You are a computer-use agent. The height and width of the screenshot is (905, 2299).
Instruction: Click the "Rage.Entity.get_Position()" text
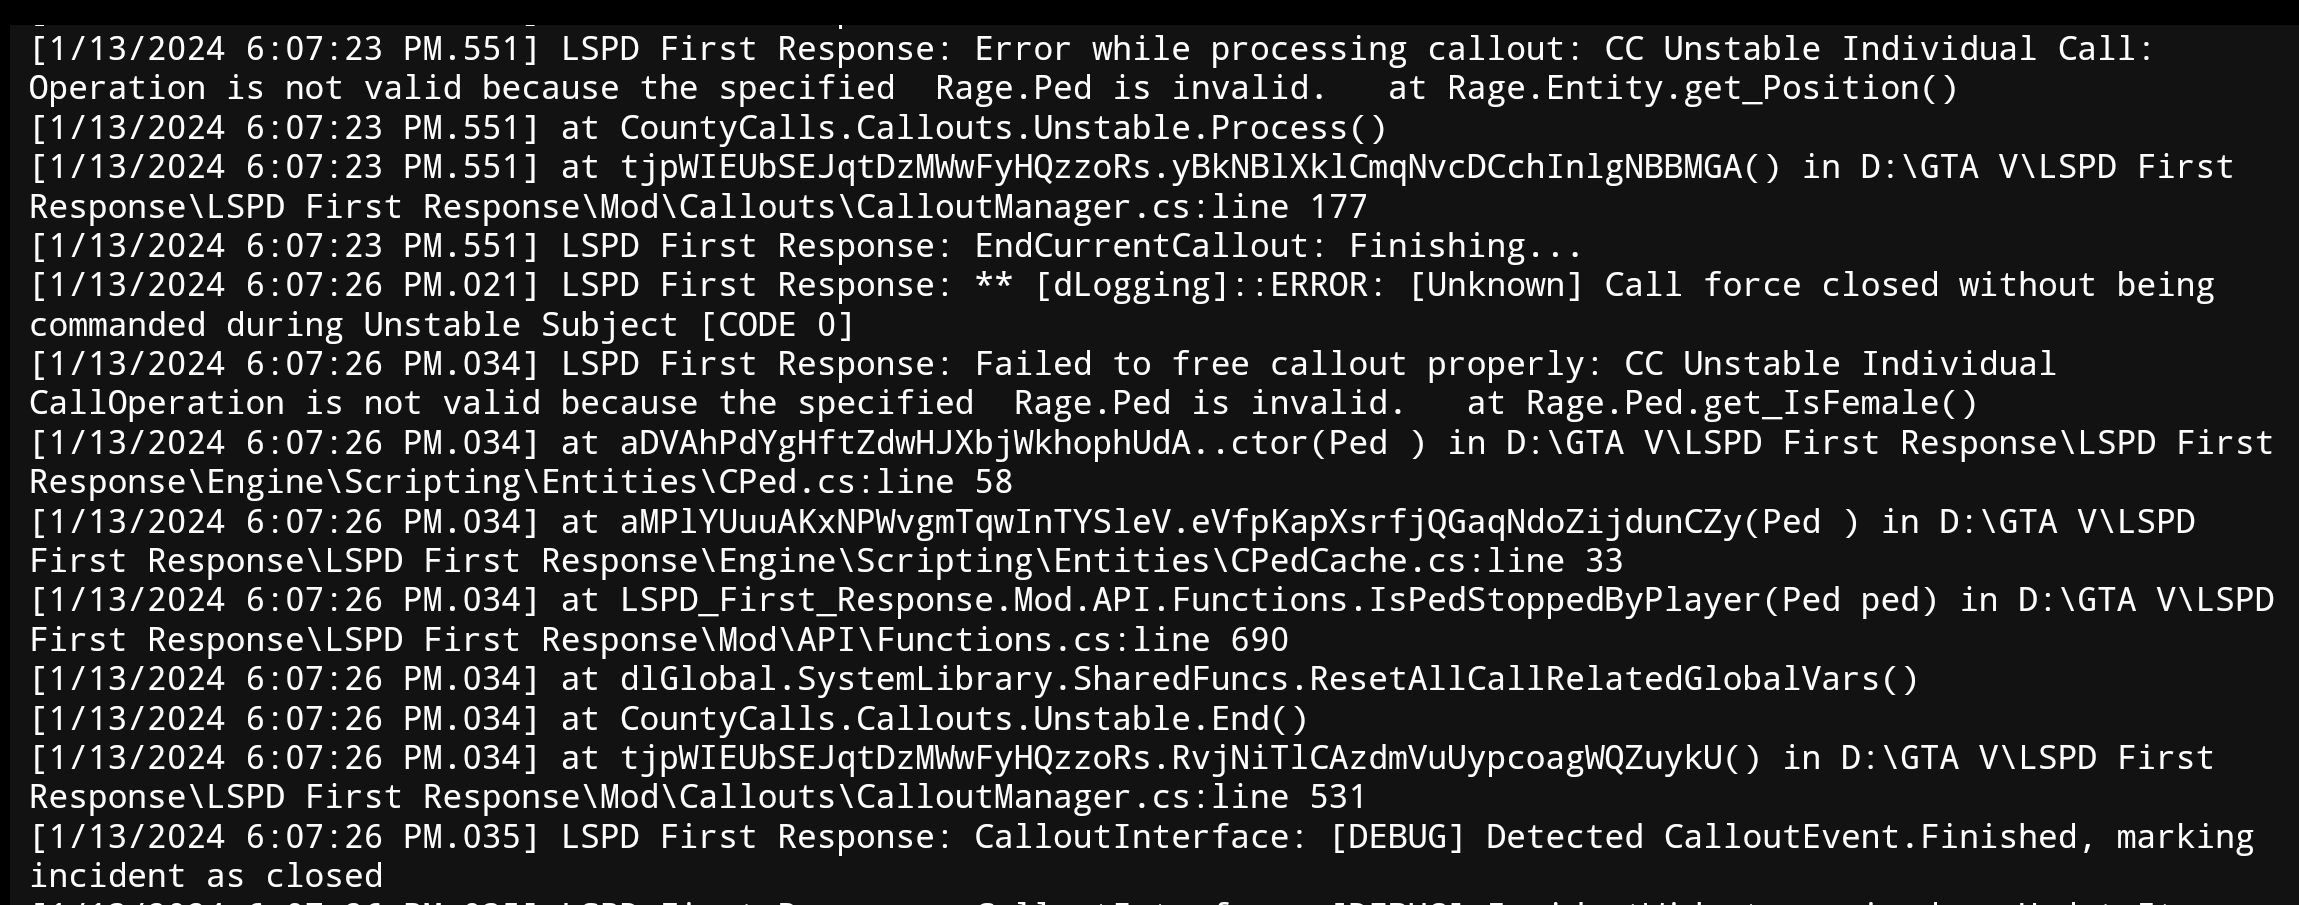[1702, 88]
